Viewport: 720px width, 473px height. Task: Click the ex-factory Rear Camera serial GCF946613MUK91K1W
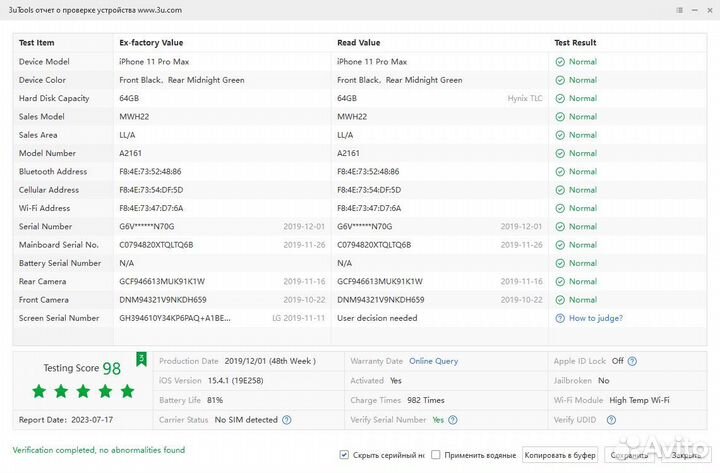[162, 282]
